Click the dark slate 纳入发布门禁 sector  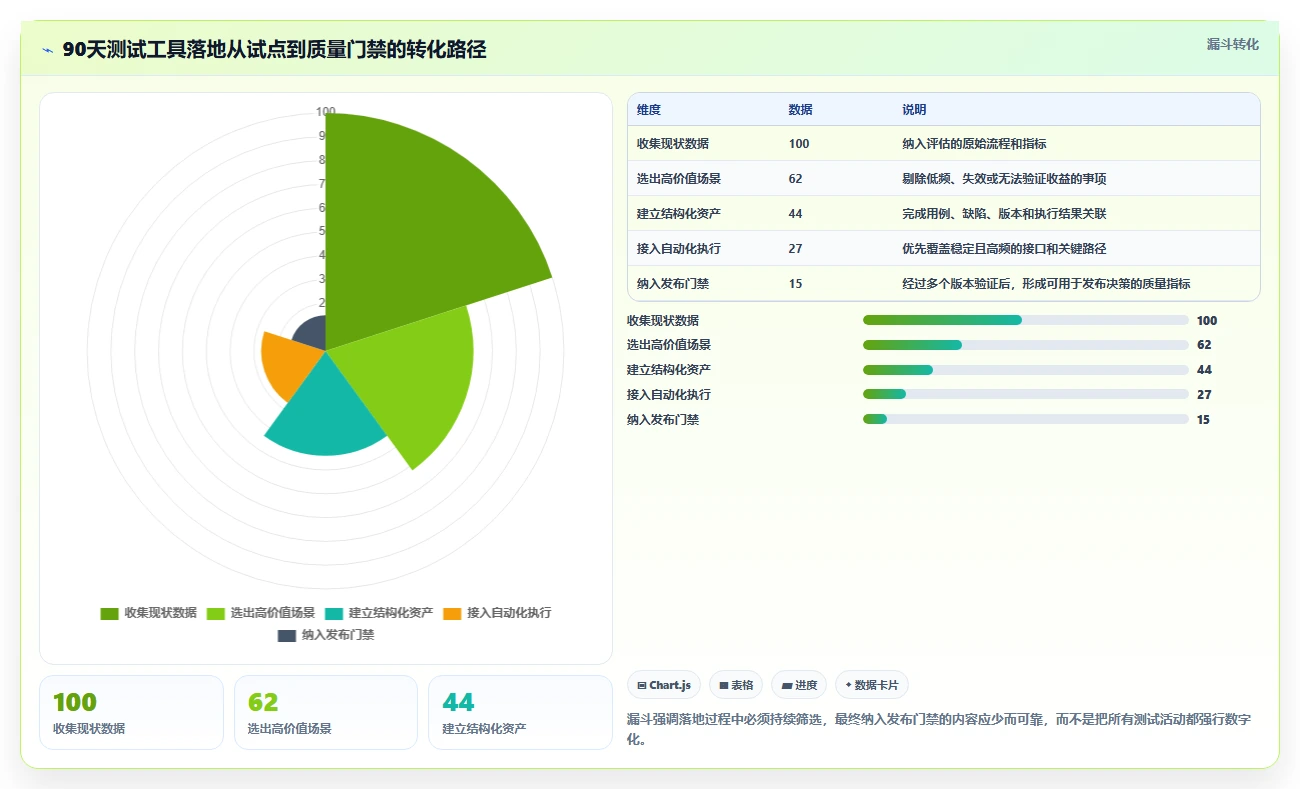pyautogui.click(x=314, y=334)
